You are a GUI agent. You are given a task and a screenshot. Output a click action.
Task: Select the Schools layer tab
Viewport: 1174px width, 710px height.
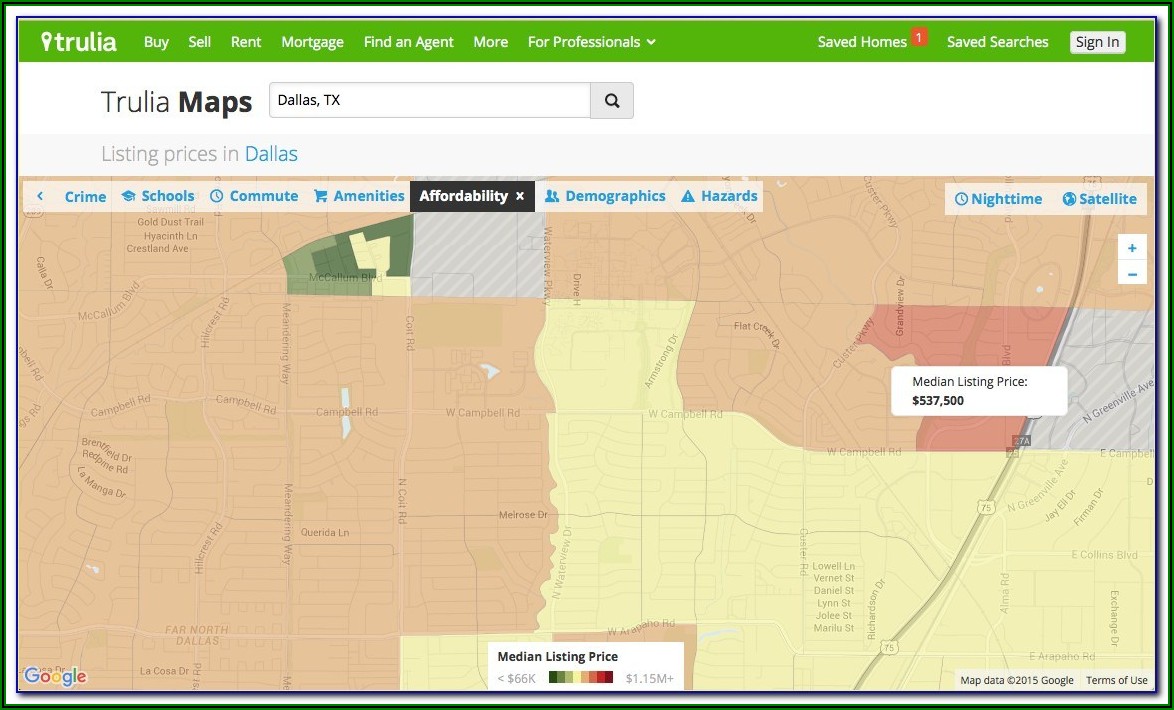point(158,196)
